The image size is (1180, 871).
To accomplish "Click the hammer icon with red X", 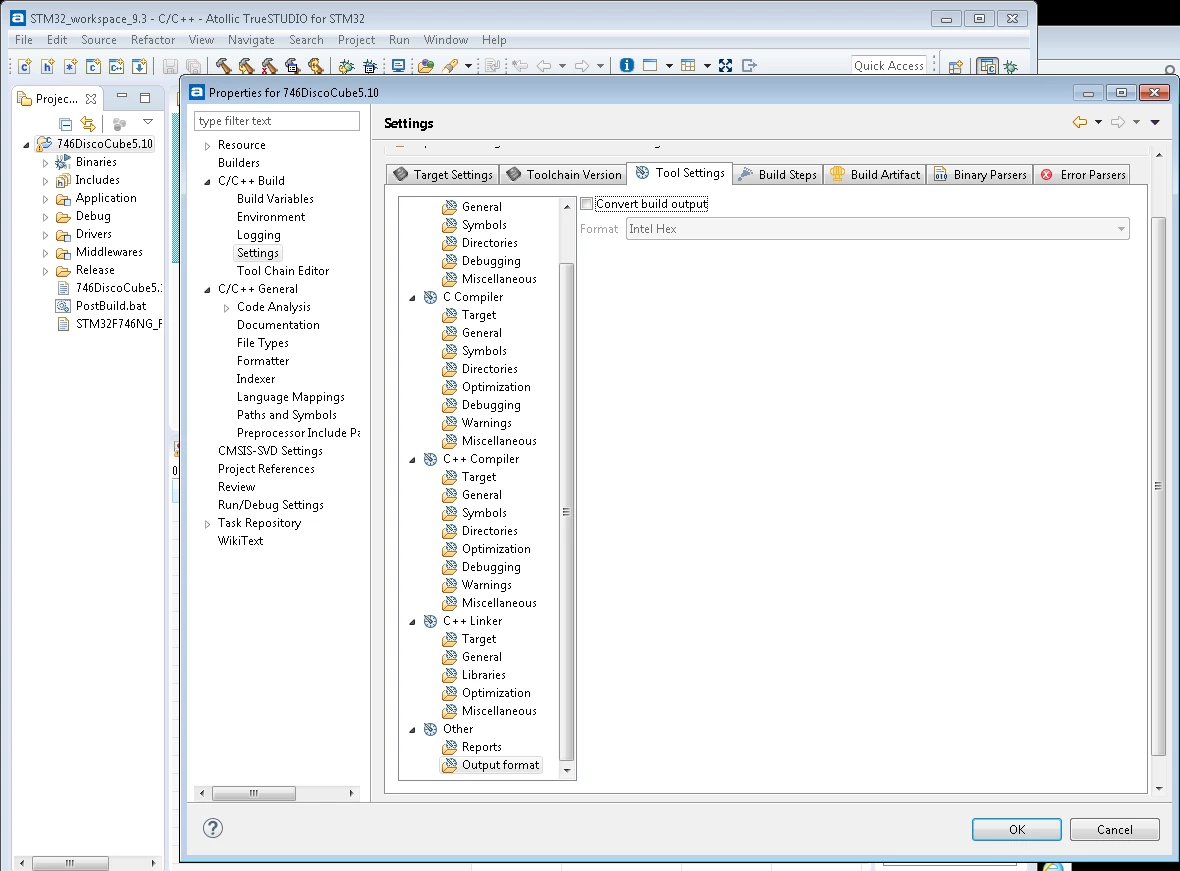I will click(x=269, y=66).
